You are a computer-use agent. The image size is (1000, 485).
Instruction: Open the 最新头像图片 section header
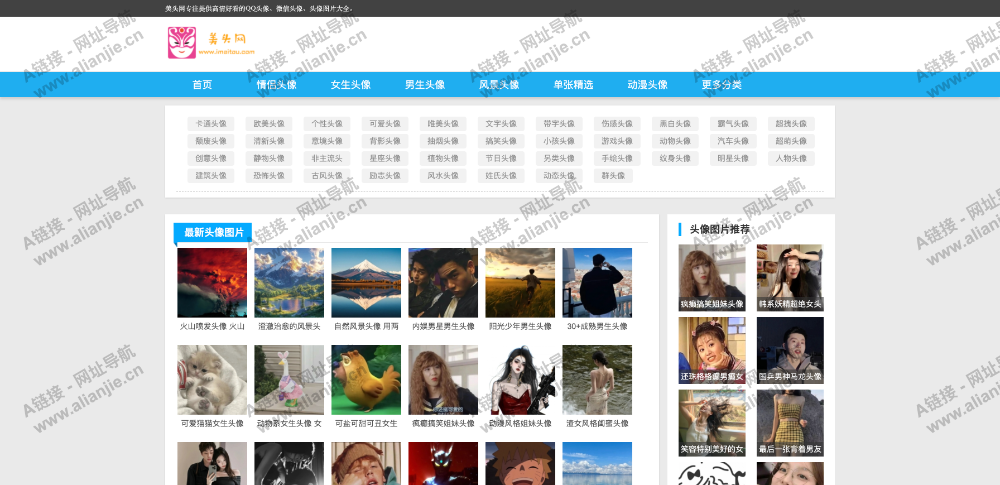(213, 232)
